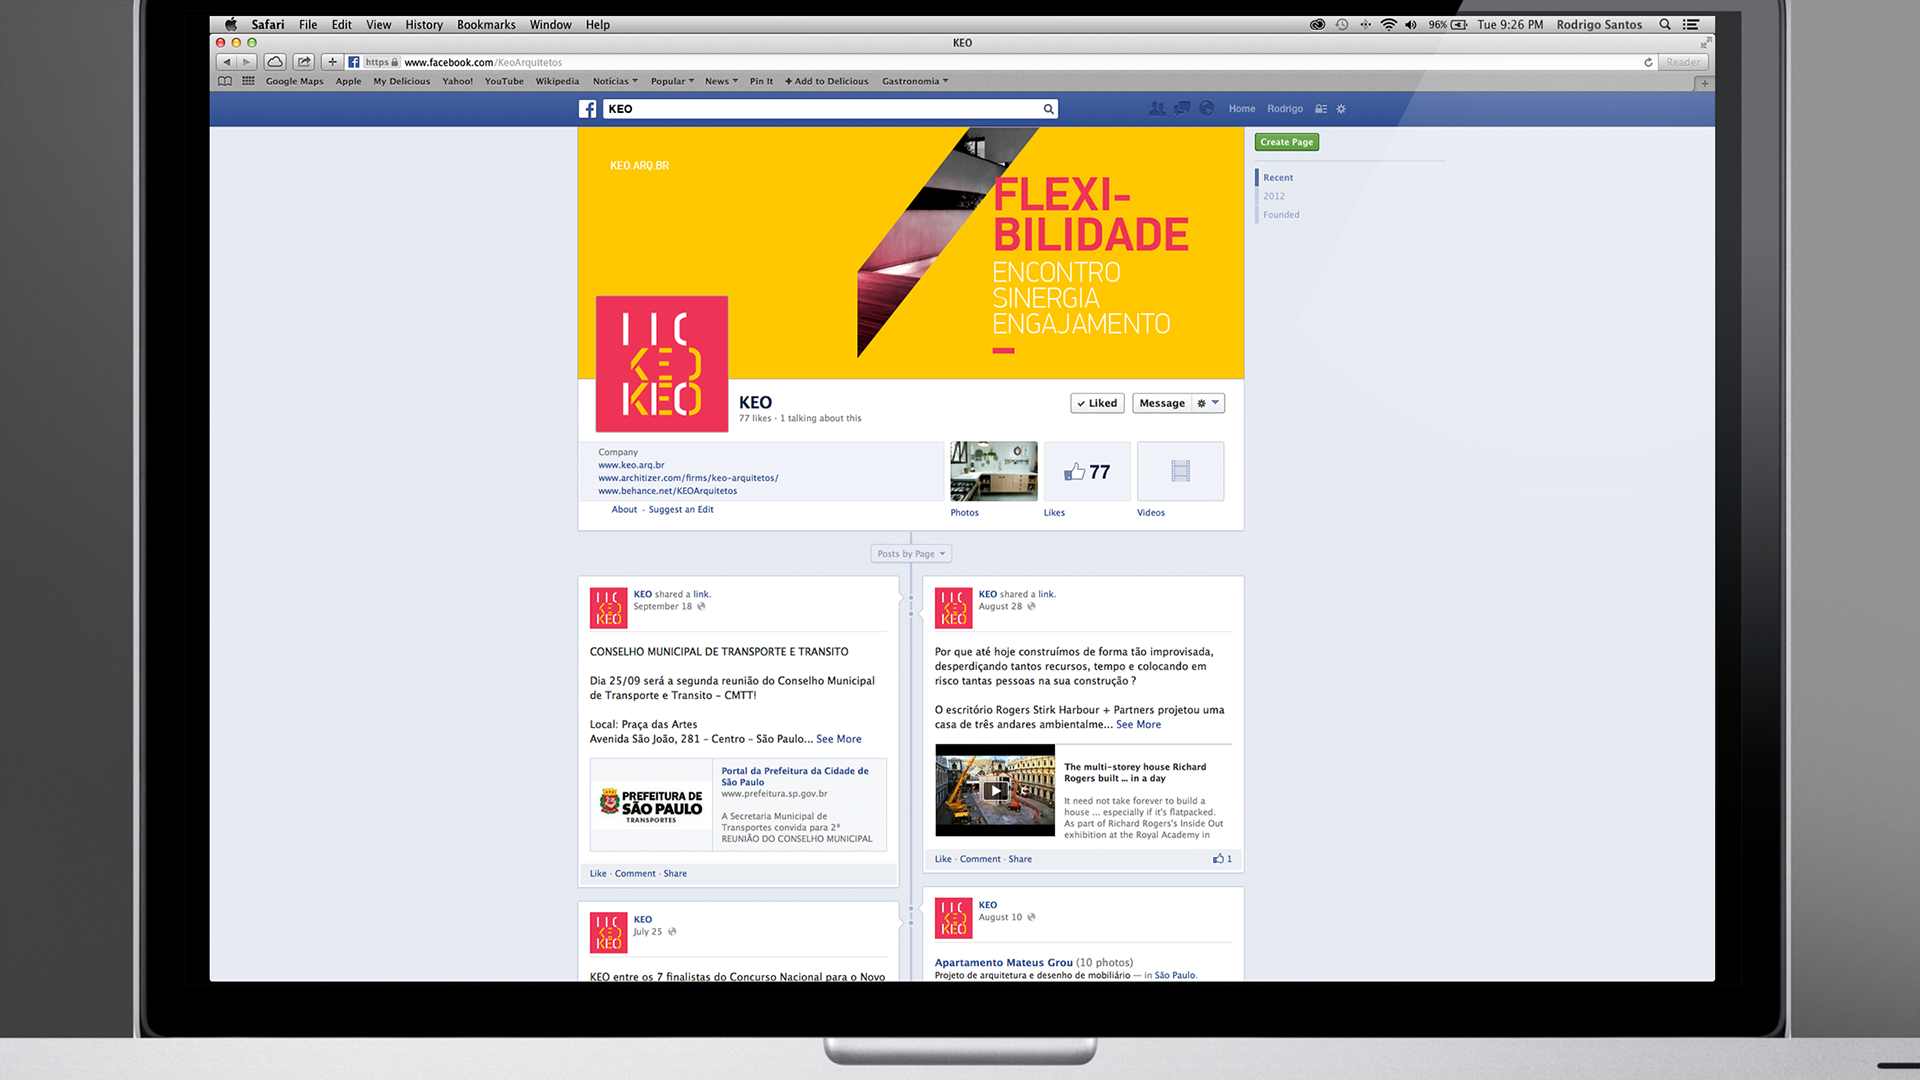Open Notification Center list icon
The width and height of the screenshot is (1920, 1080).
click(x=1691, y=24)
